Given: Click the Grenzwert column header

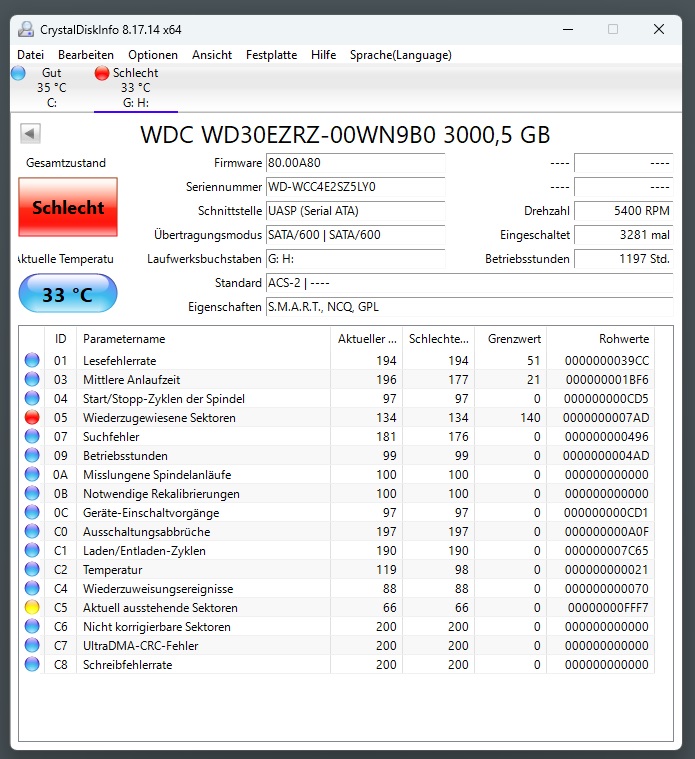Looking at the screenshot, I should click(x=511, y=339).
